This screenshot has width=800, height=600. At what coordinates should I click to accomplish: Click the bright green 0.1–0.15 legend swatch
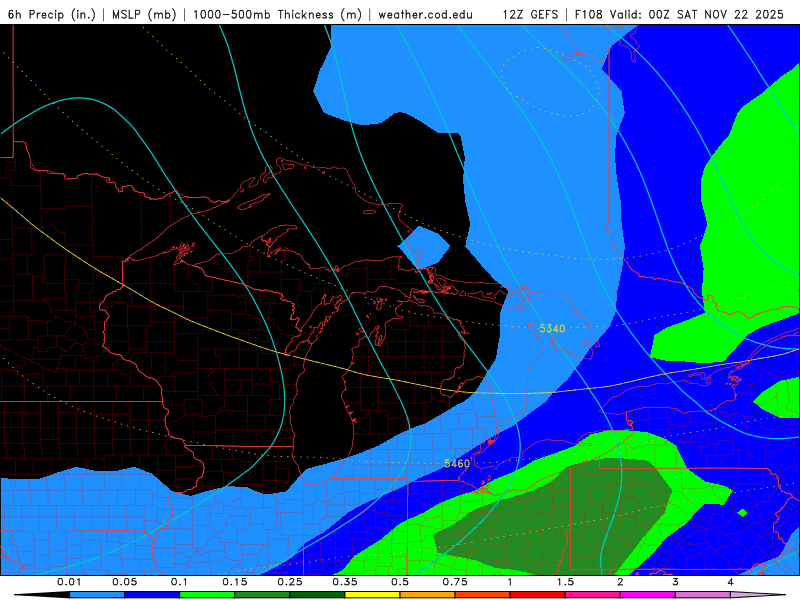click(x=207, y=595)
